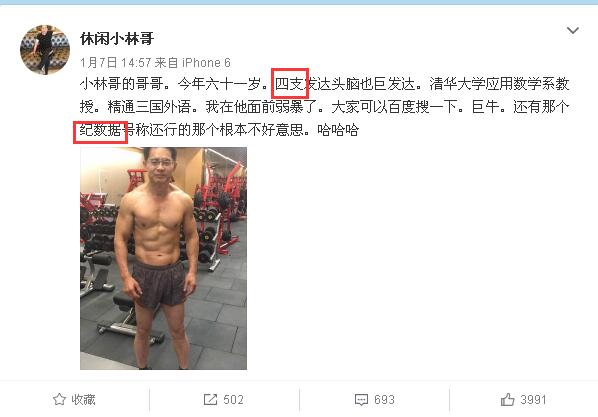
Task: Open comments via speech bubble icon
Action: pyautogui.click(x=361, y=400)
